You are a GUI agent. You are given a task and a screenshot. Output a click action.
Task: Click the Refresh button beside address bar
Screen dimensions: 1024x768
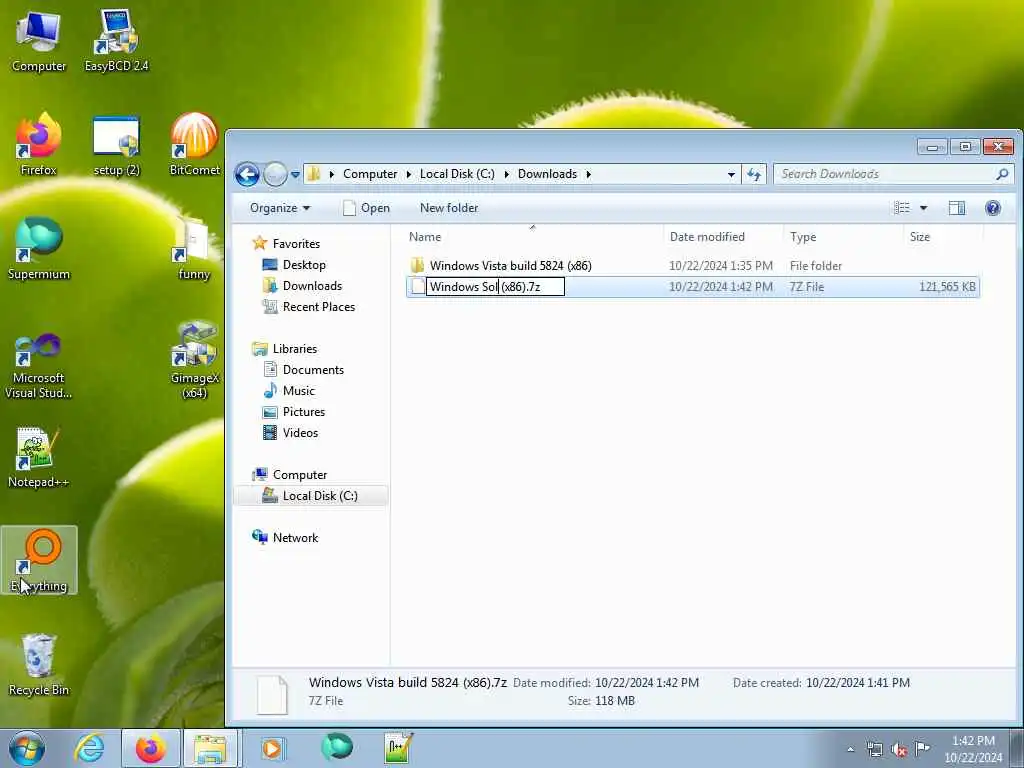(754, 174)
